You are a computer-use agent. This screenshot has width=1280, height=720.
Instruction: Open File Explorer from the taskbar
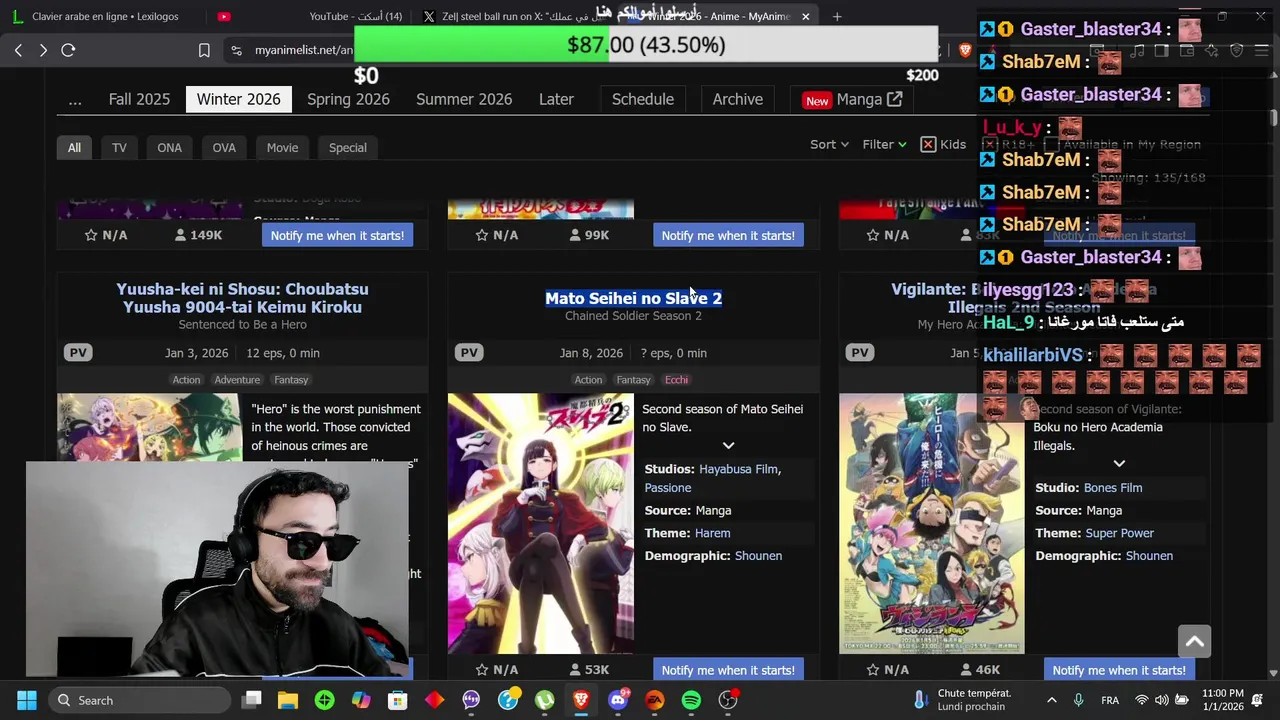288,700
